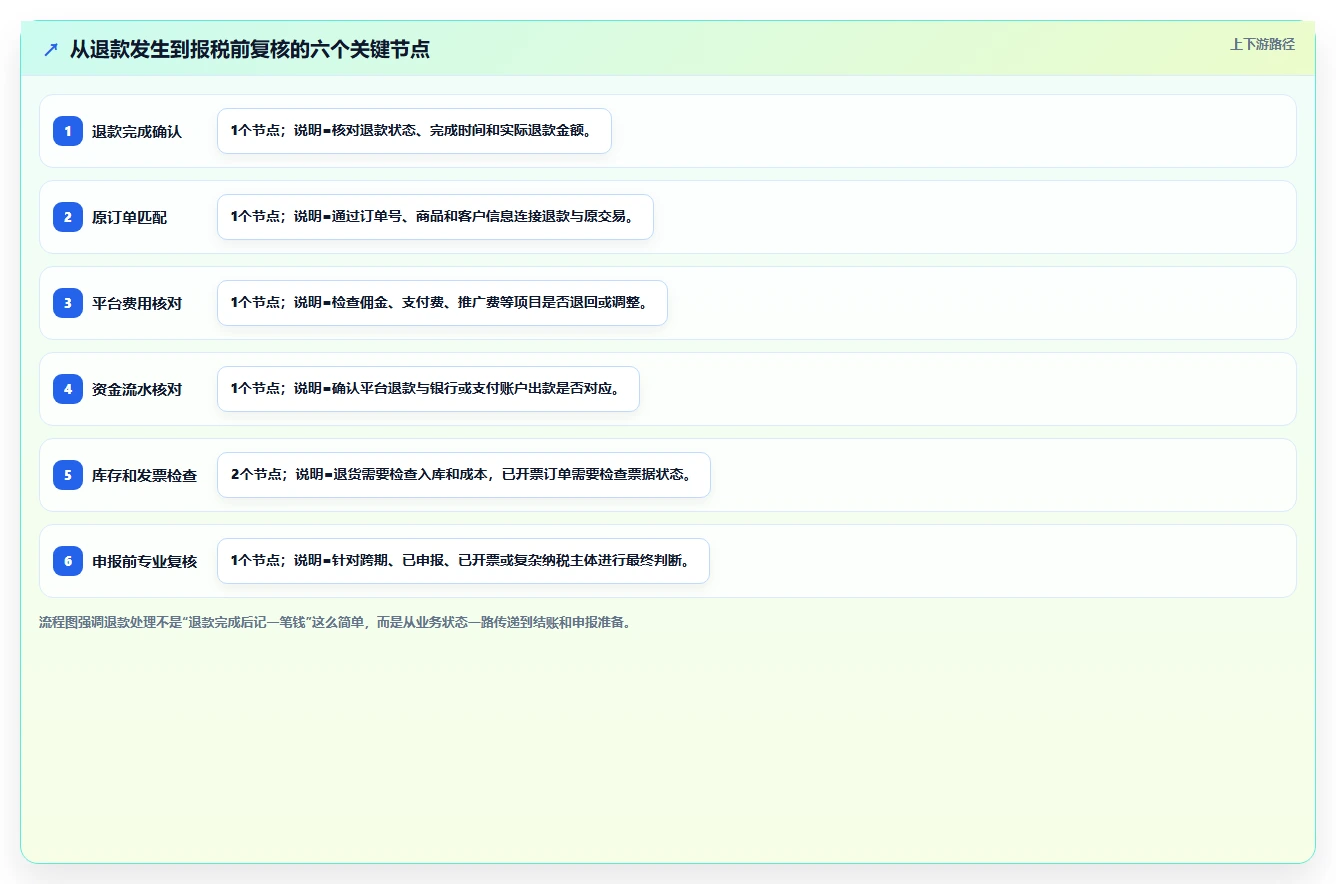Select the 申报前专业复核 step label
1336x884 pixels.
point(145,561)
